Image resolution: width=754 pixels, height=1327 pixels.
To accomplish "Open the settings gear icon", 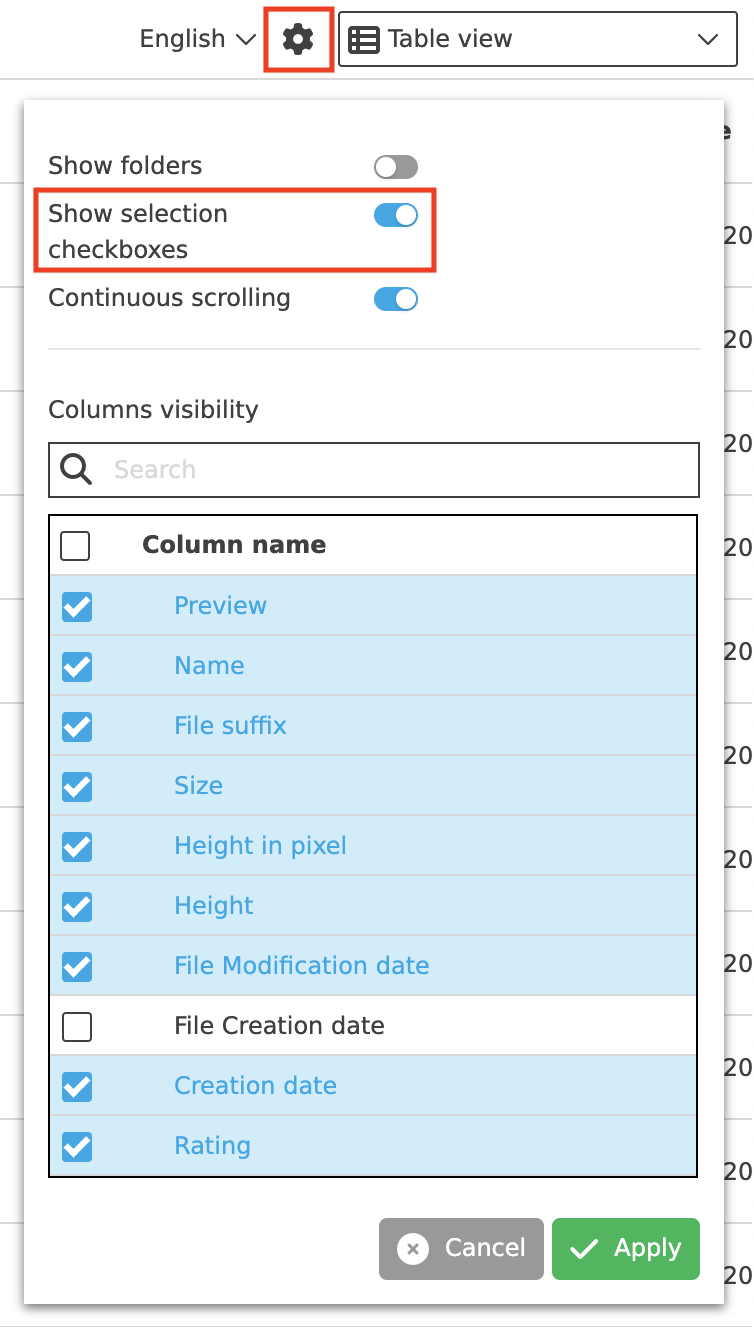I will (x=298, y=39).
